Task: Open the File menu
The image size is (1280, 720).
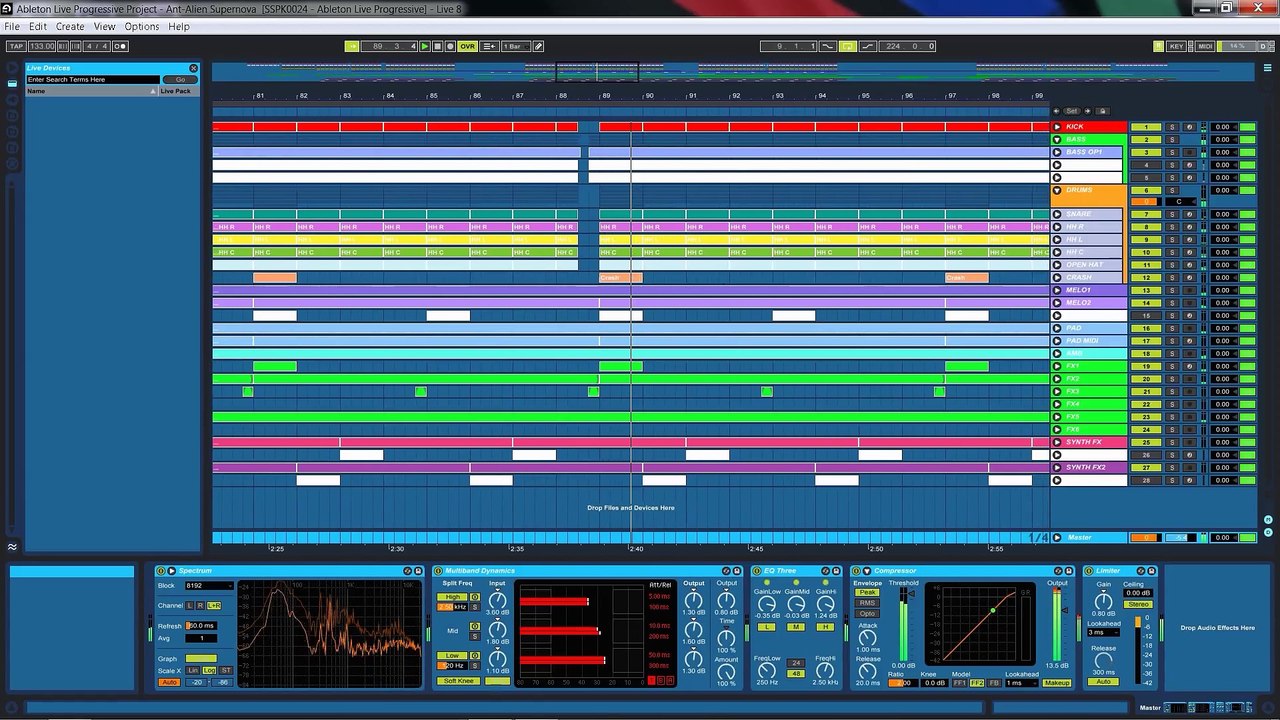Action: click(x=12, y=26)
